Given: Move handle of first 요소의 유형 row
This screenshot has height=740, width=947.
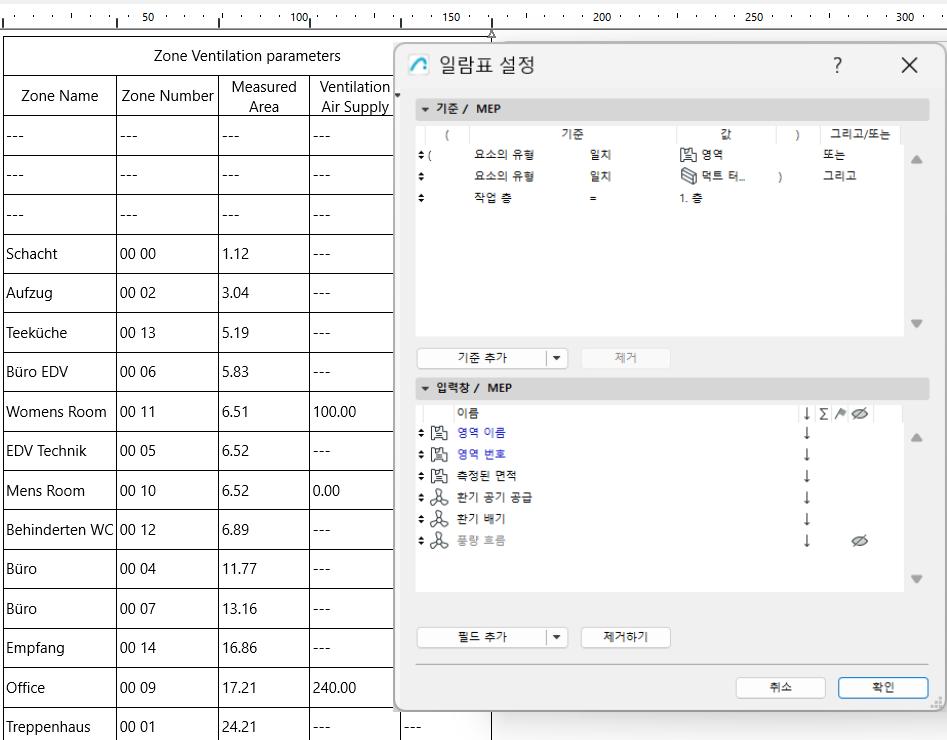Looking at the screenshot, I should pyautogui.click(x=421, y=155).
